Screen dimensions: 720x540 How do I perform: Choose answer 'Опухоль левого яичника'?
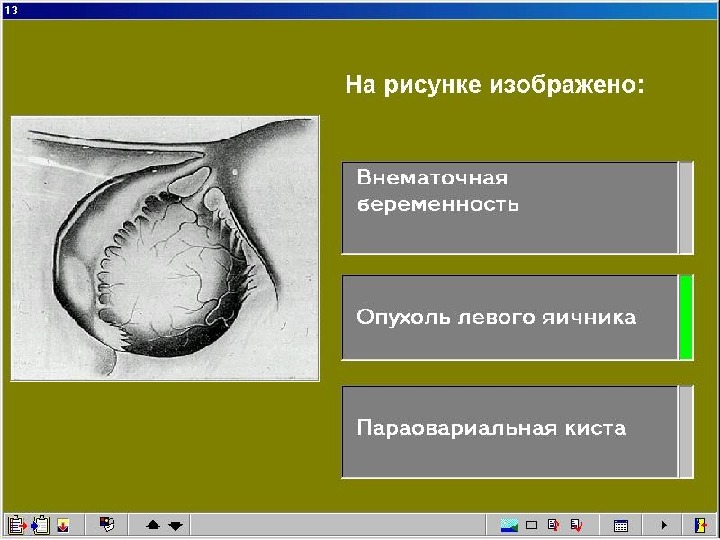[510, 317]
